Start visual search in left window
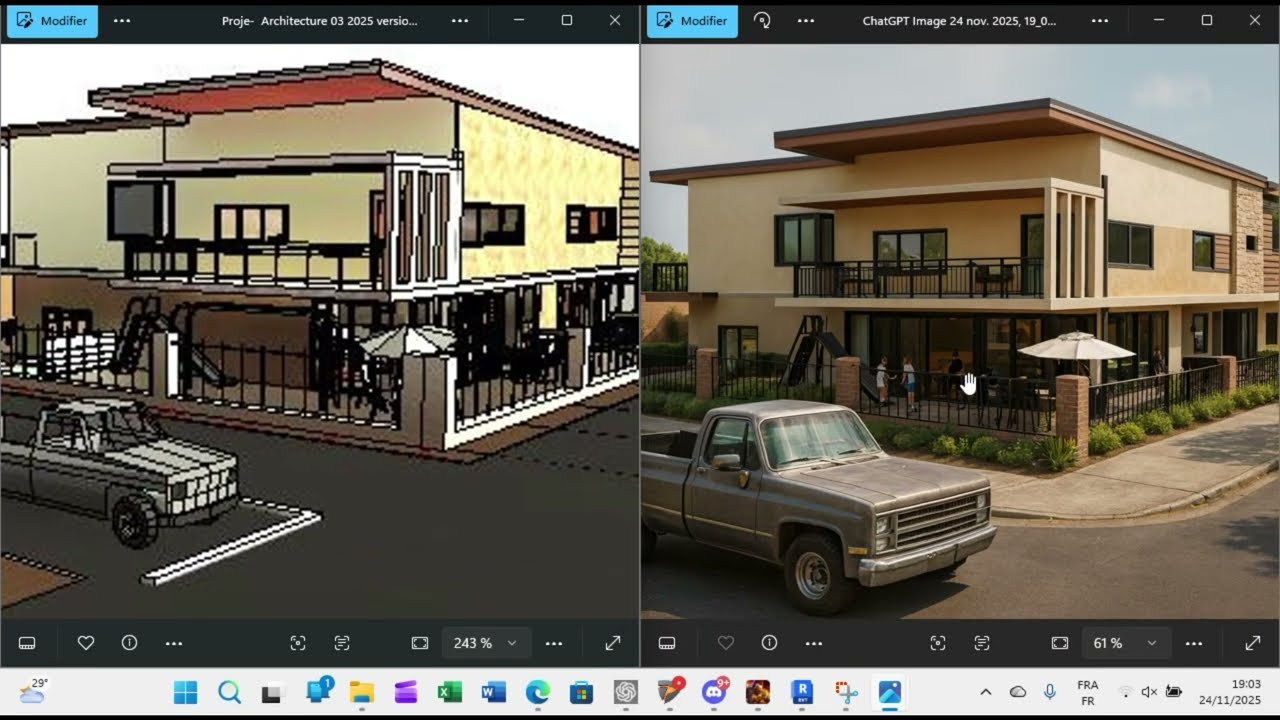The width and height of the screenshot is (1280, 720). (298, 643)
